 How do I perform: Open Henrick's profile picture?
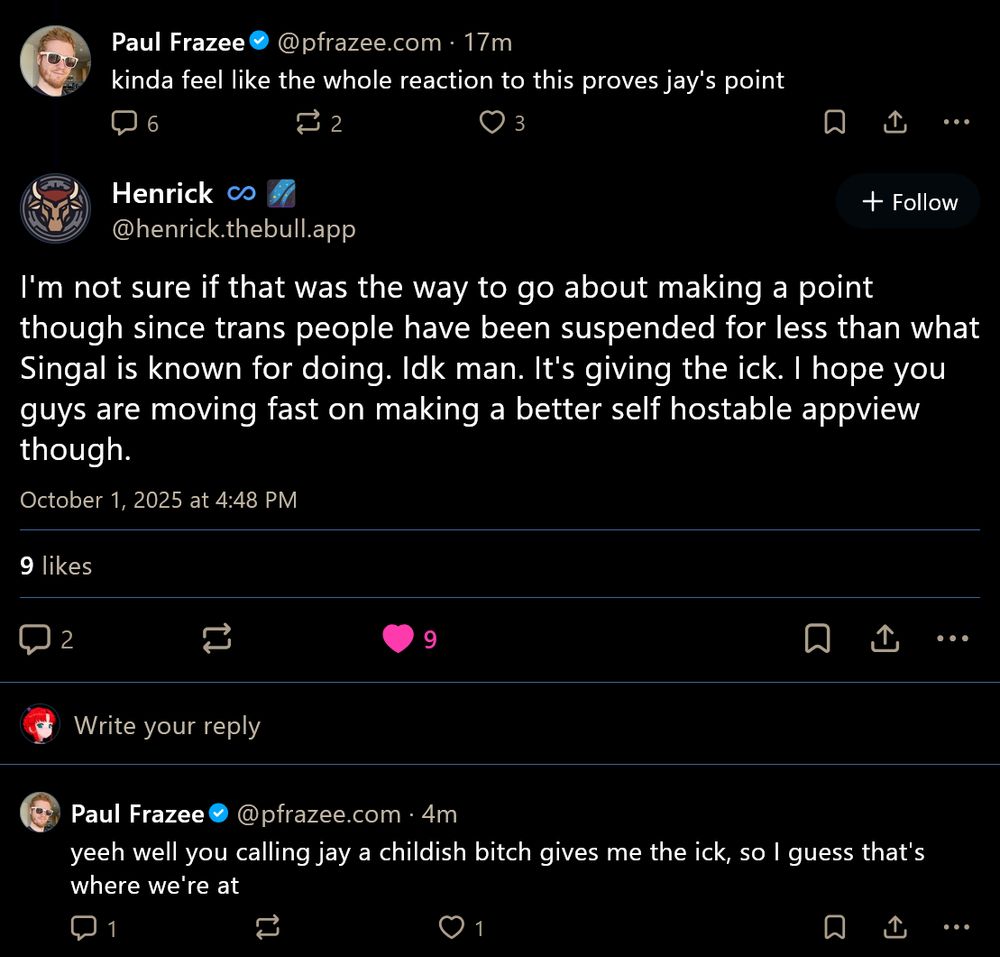pyautogui.click(x=55, y=209)
